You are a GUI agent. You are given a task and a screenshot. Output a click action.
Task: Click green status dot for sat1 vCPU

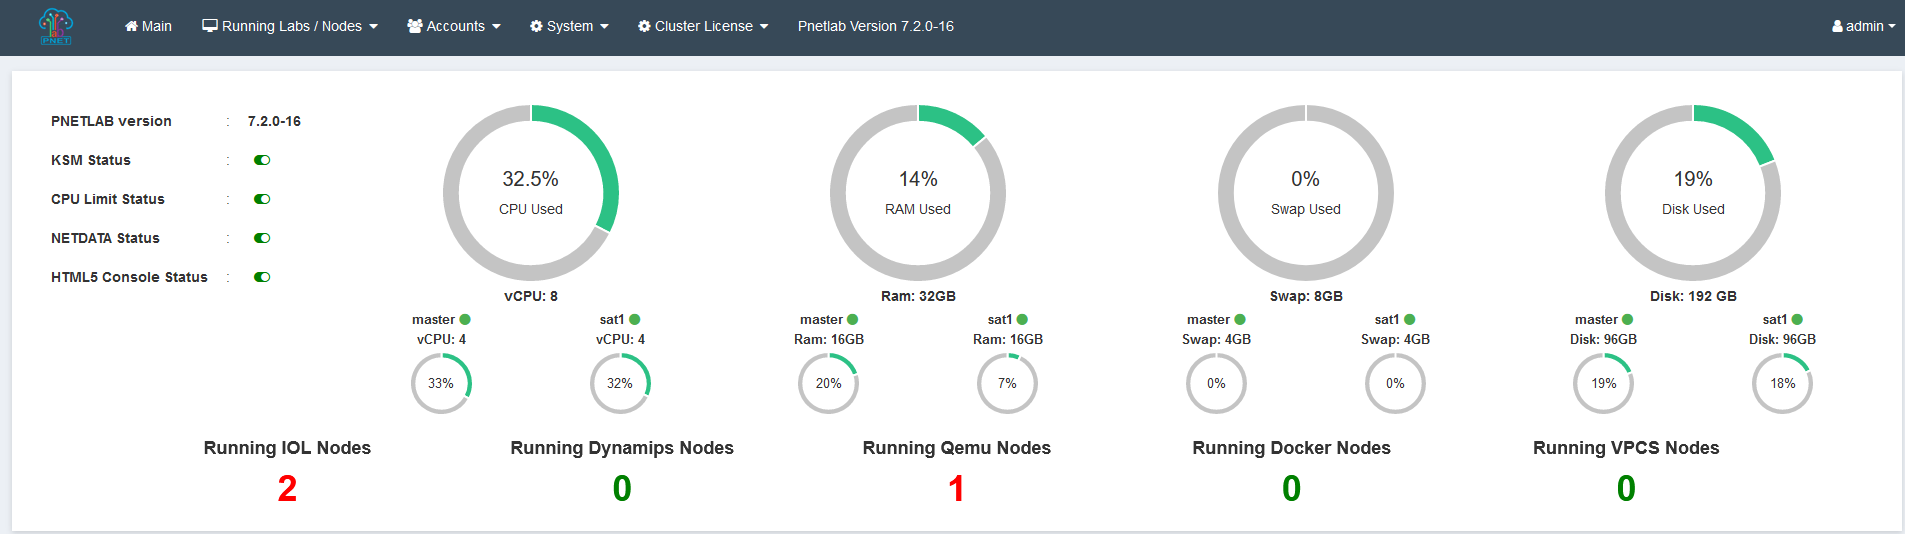pos(635,320)
